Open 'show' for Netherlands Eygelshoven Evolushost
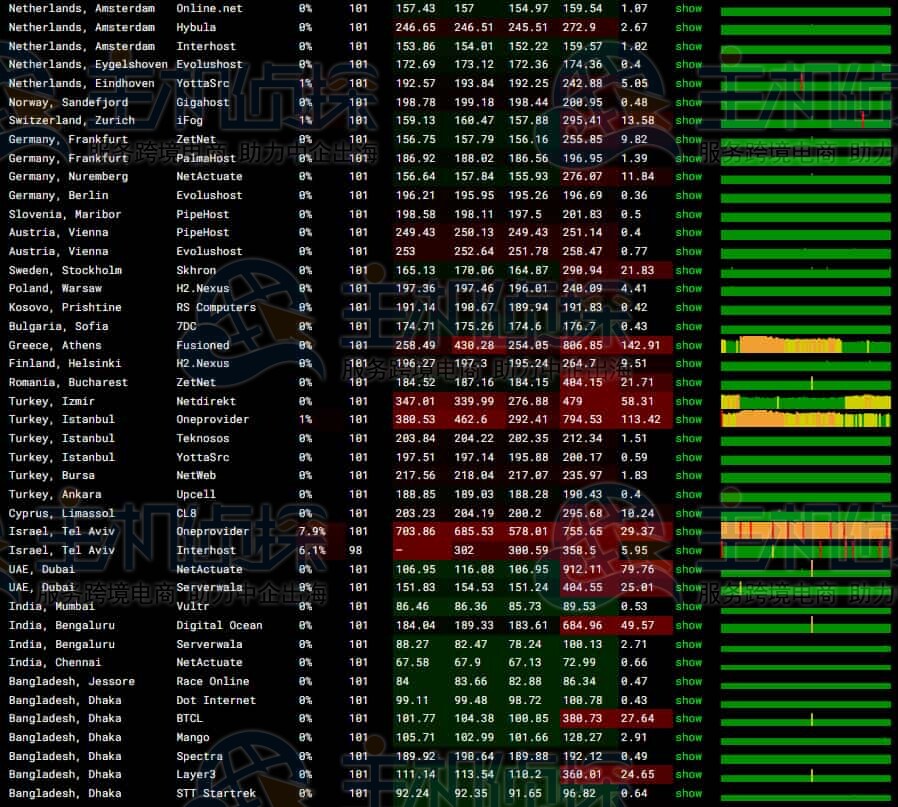 (x=688, y=65)
